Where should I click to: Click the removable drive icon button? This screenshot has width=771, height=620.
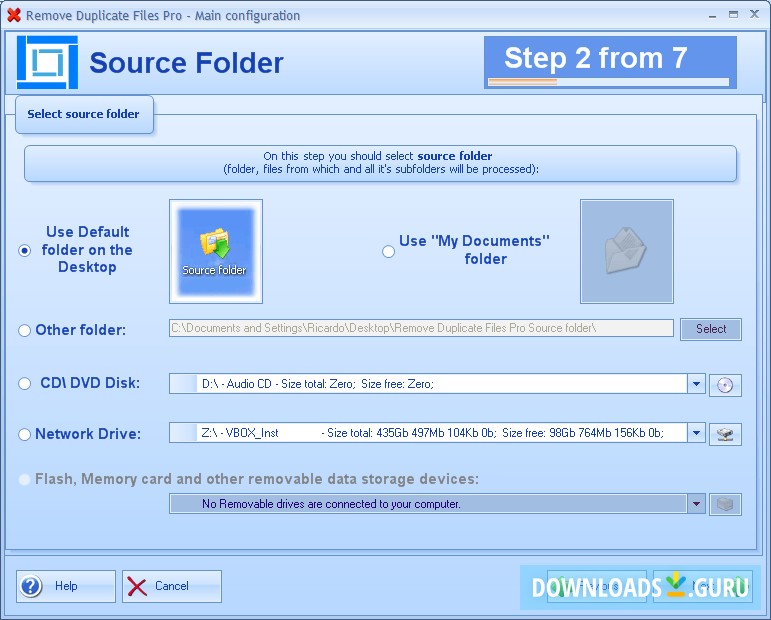pyautogui.click(x=725, y=504)
